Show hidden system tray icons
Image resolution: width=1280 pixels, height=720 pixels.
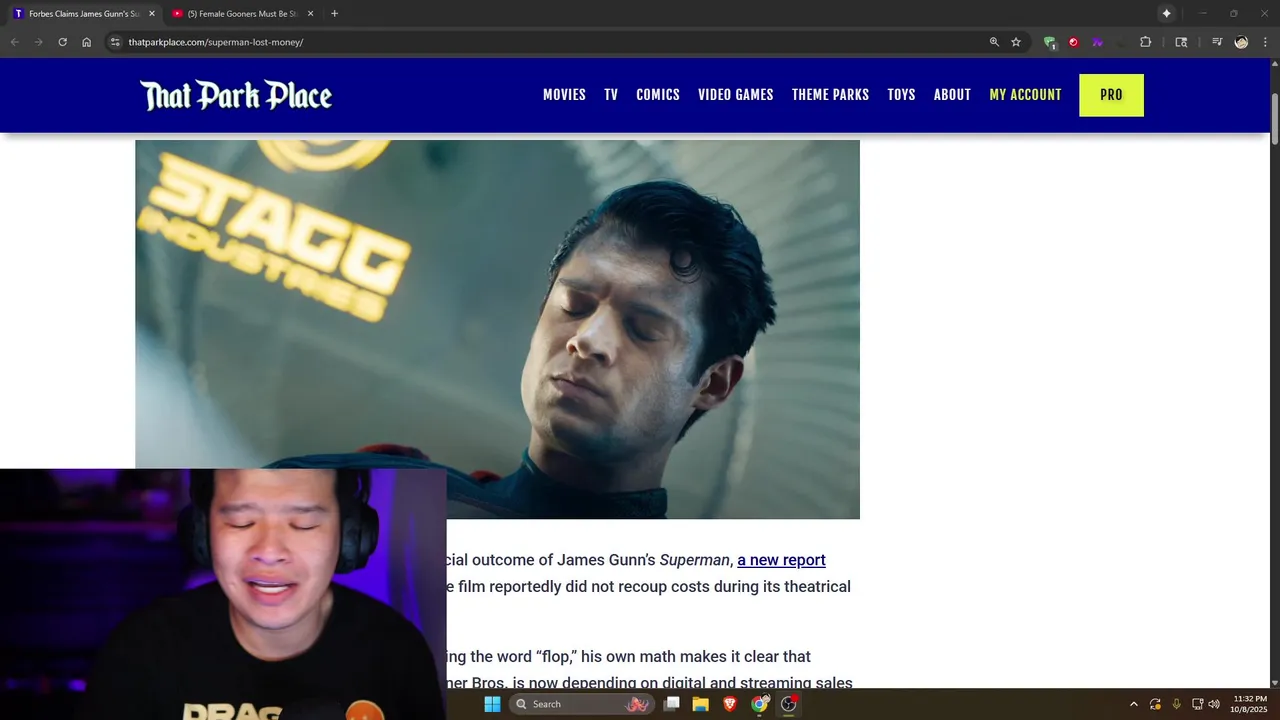click(x=1133, y=704)
